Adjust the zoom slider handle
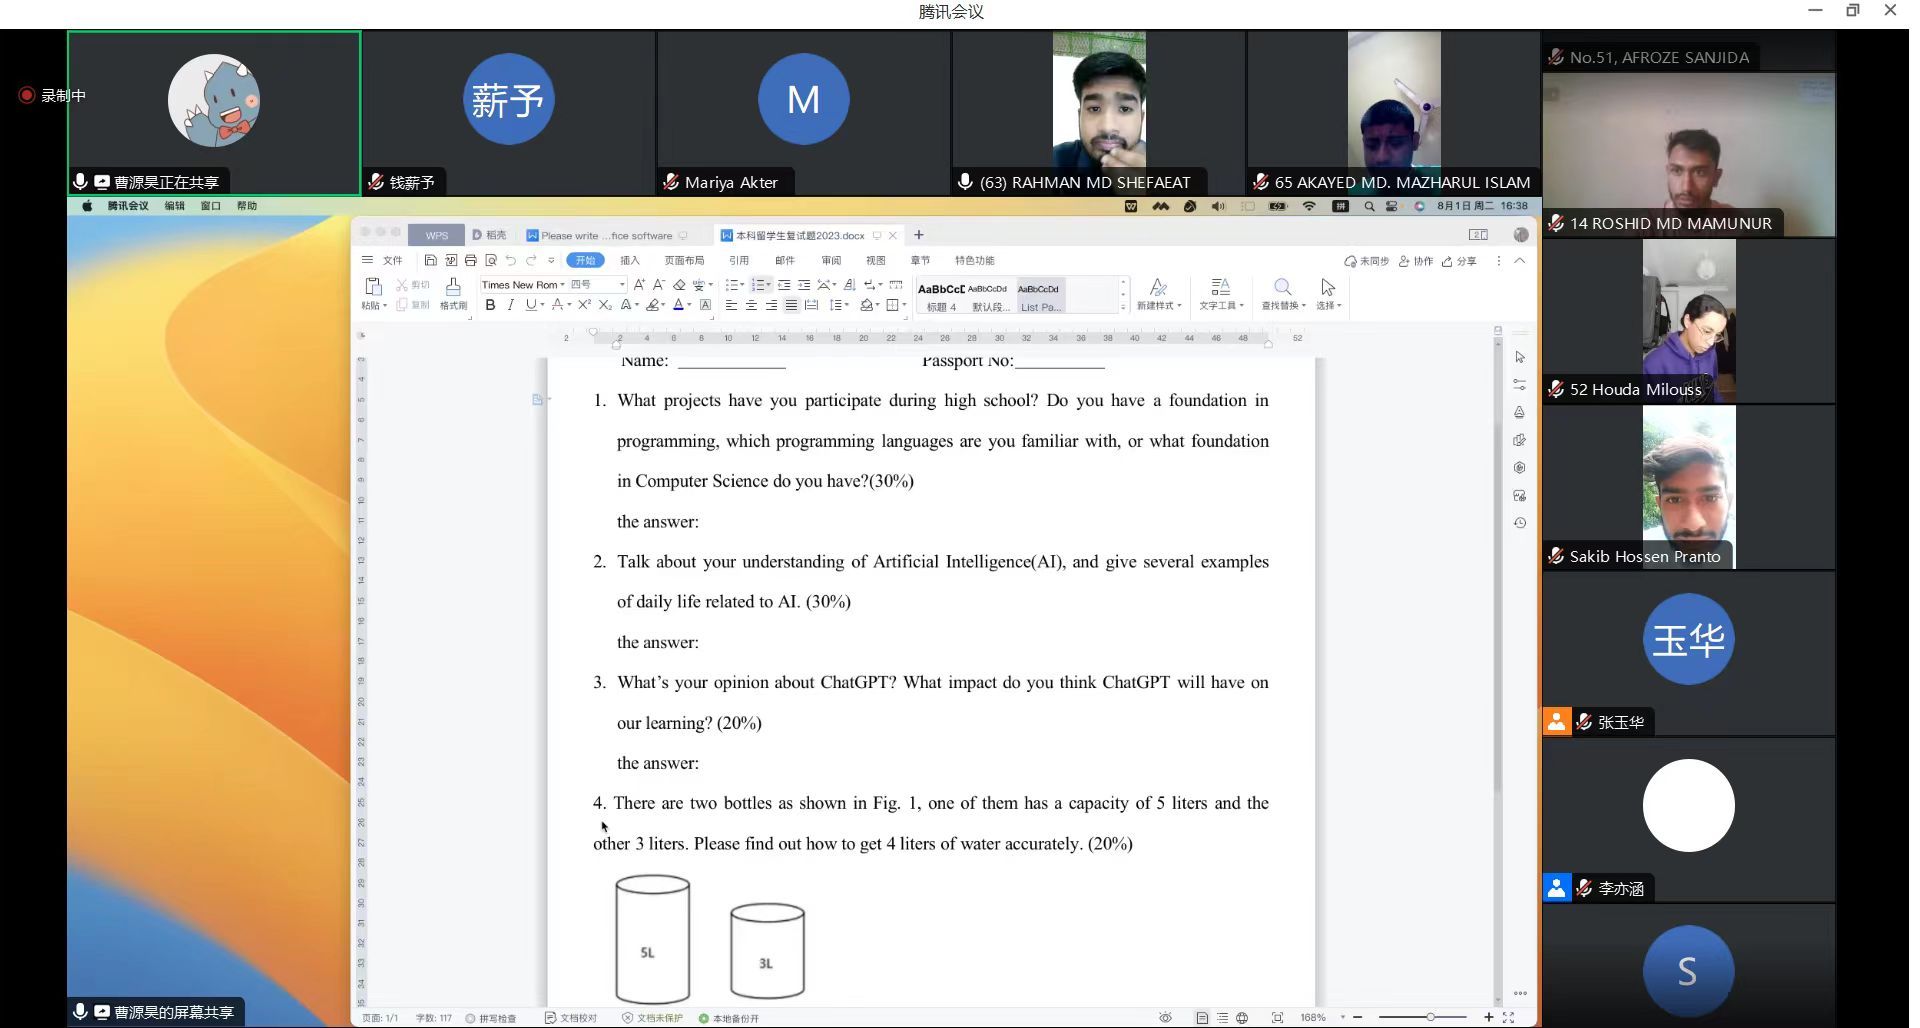1920x1028 pixels. [x=1430, y=1017]
